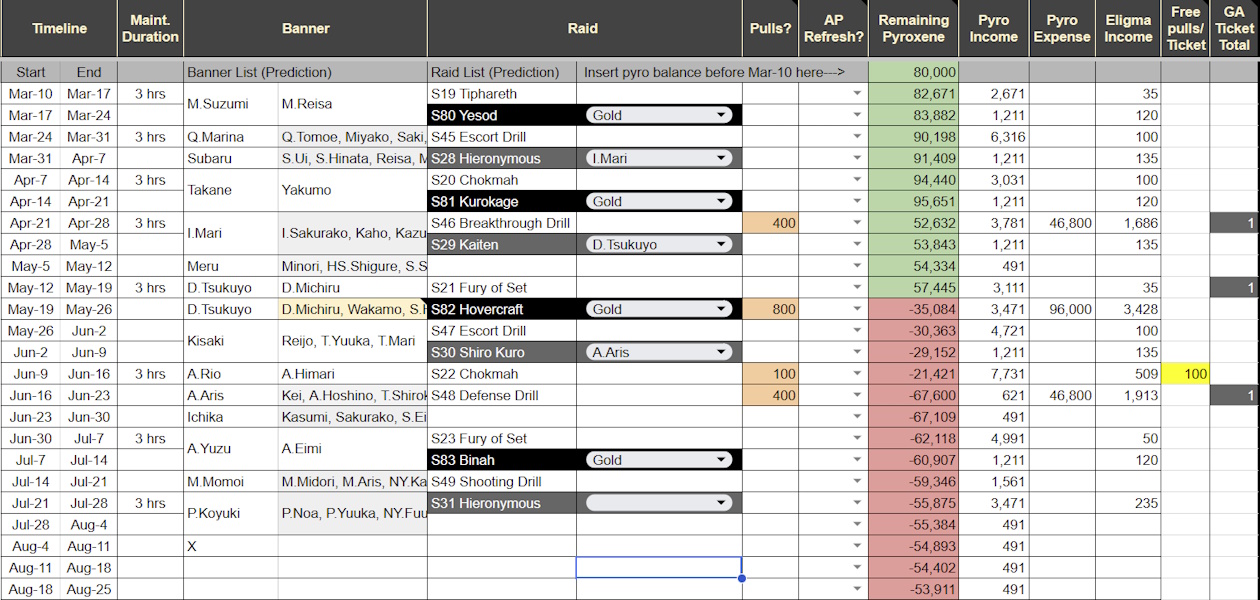Click the Q.Marina banner cell
Screen dimensions: 1260x600
coord(231,137)
